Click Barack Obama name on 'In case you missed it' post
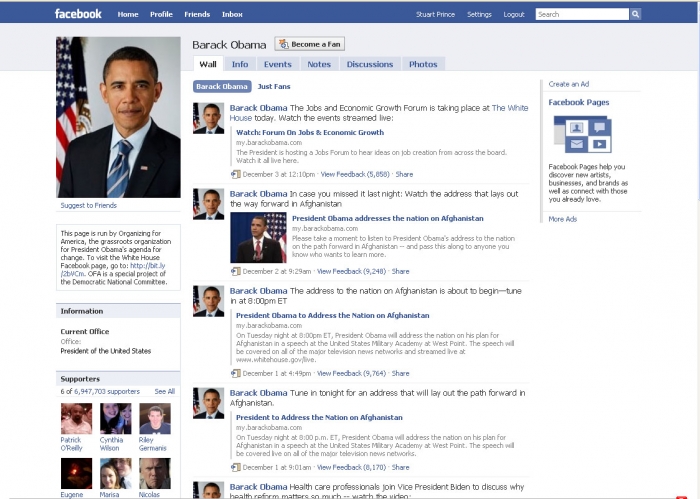This screenshot has height=499, width=700. (258, 194)
